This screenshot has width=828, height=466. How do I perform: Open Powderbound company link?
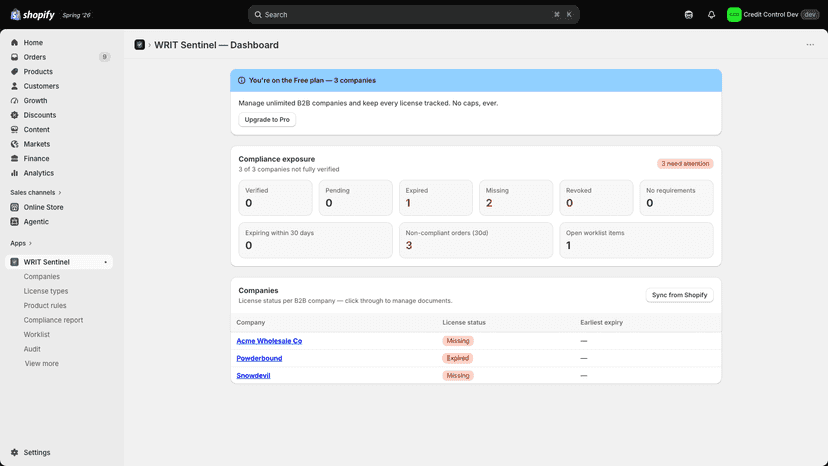[x=259, y=358]
